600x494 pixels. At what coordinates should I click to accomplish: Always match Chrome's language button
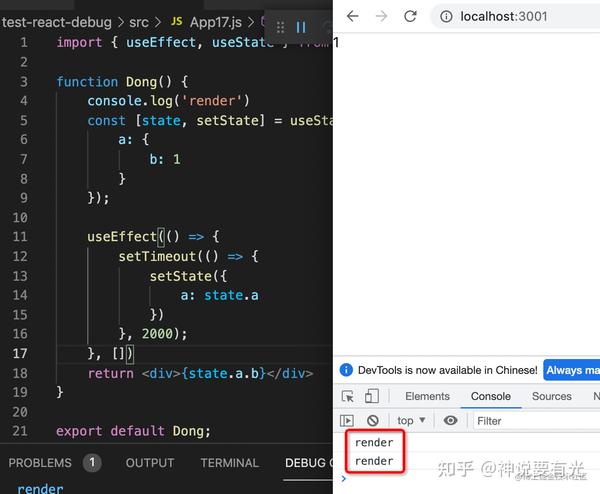pos(572,370)
